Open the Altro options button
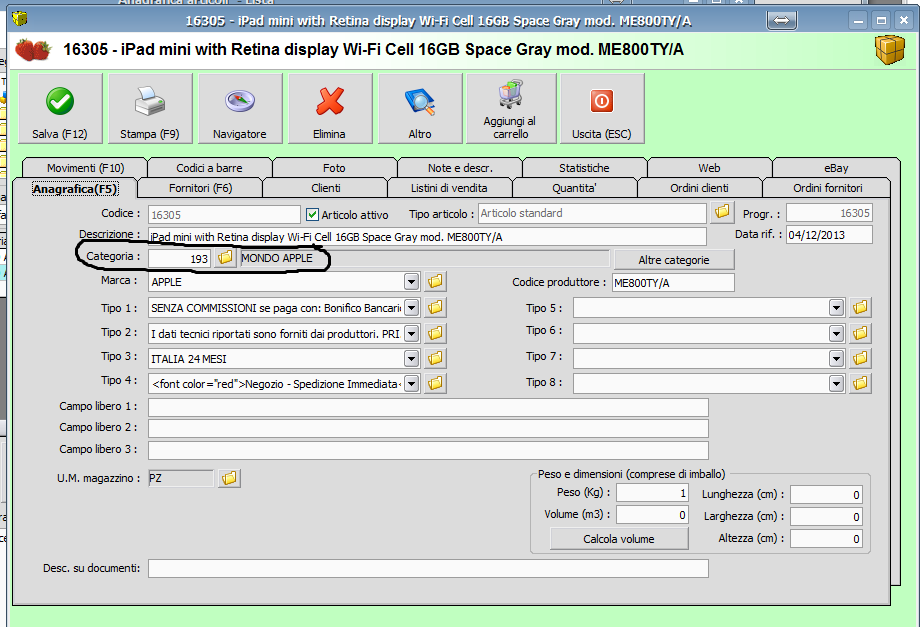Image resolution: width=920 pixels, height=627 pixels. pyautogui.click(x=420, y=109)
